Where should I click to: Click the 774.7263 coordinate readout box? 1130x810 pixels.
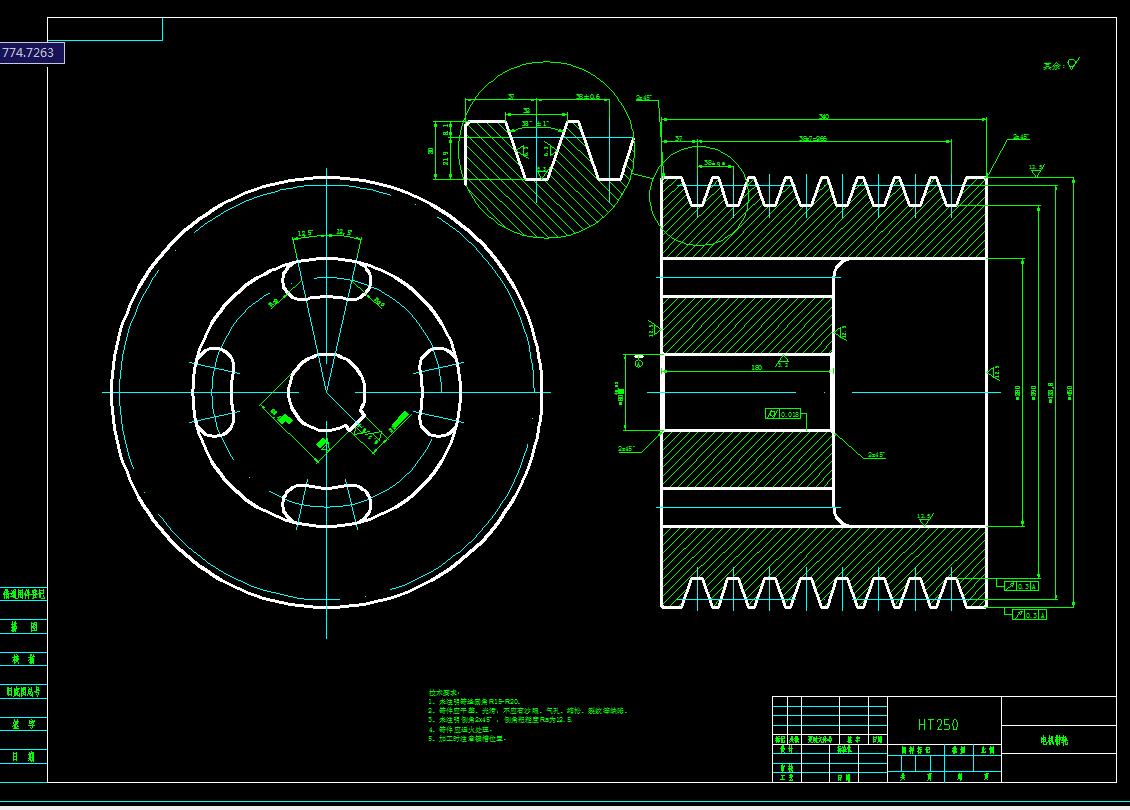32,53
